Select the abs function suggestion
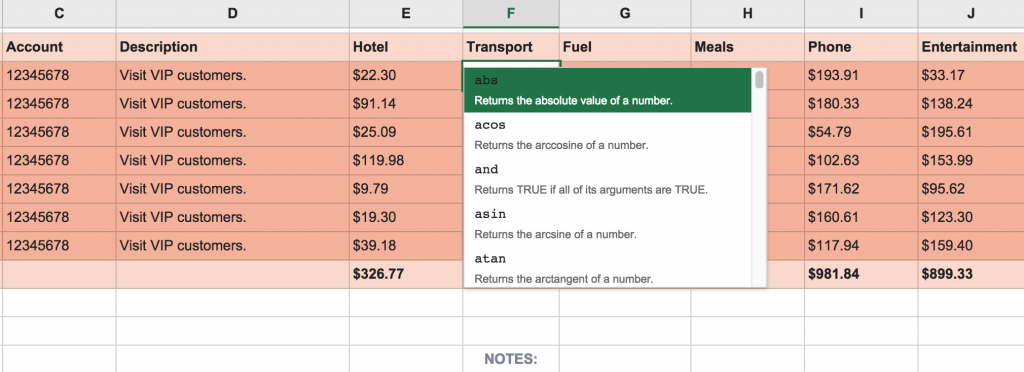Image resolution: width=1024 pixels, height=372 pixels. tap(607, 90)
